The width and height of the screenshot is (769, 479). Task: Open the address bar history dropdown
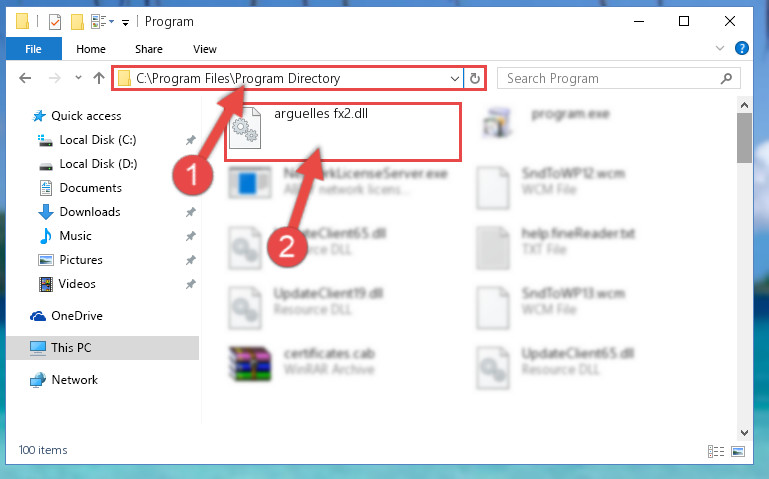pyautogui.click(x=455, y=78)
